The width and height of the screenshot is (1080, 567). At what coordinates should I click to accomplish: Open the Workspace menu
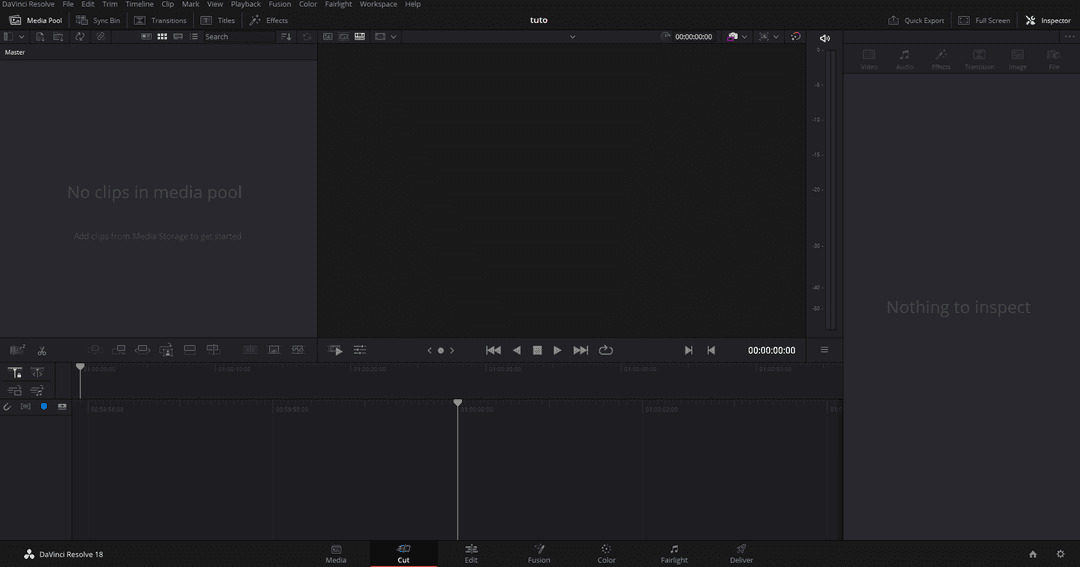pos(378,4)
